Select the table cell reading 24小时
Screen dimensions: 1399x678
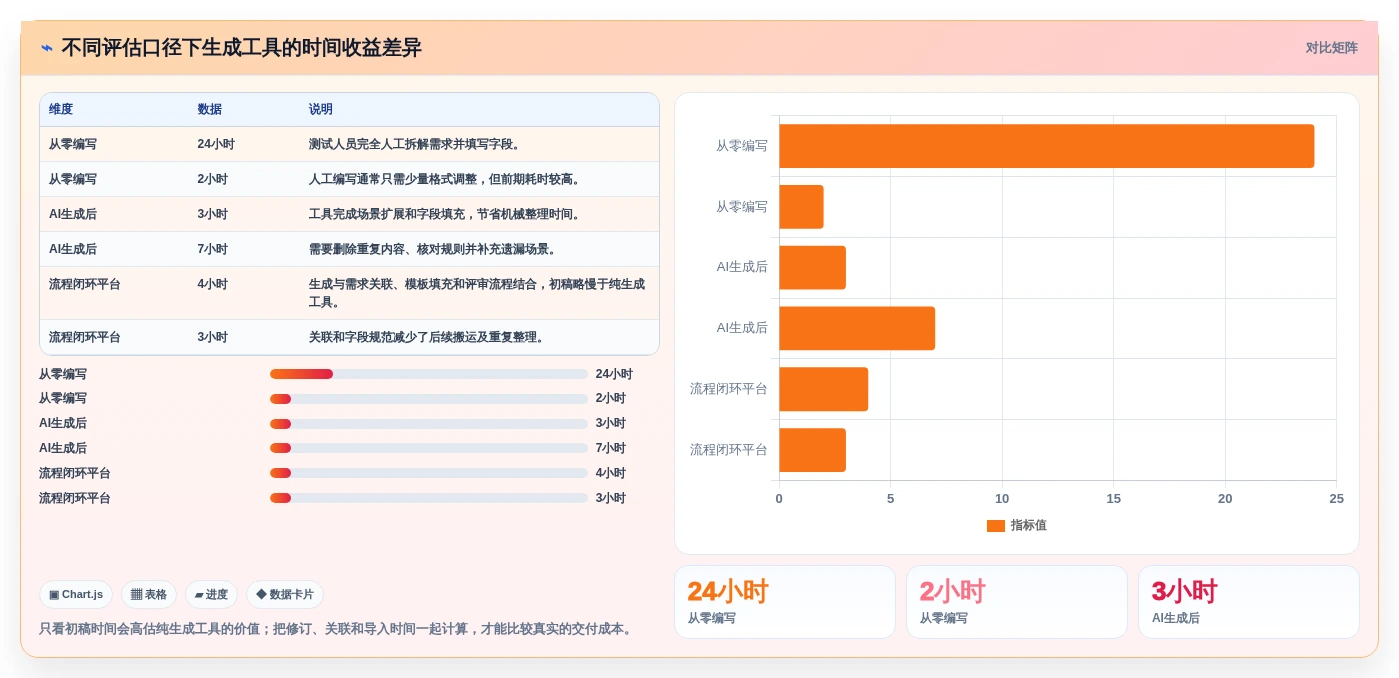(216, 144)
